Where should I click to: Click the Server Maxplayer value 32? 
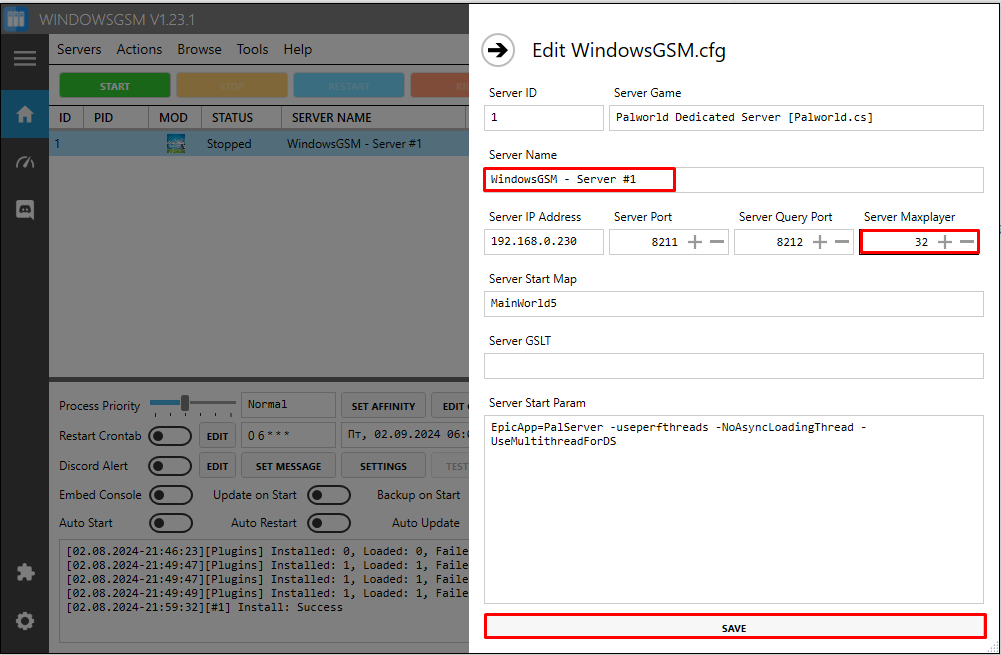coord(921,242)
